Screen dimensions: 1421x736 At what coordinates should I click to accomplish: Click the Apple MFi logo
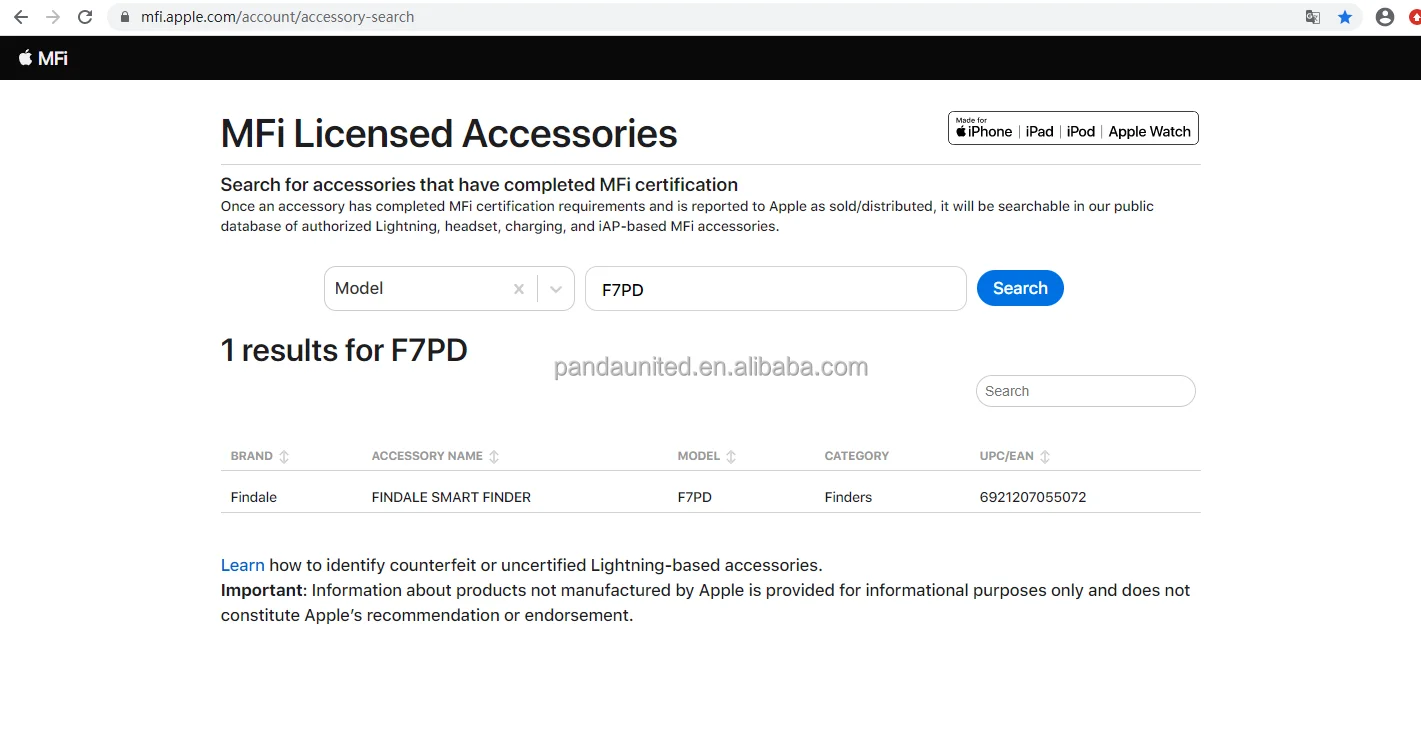click(43, 58)
